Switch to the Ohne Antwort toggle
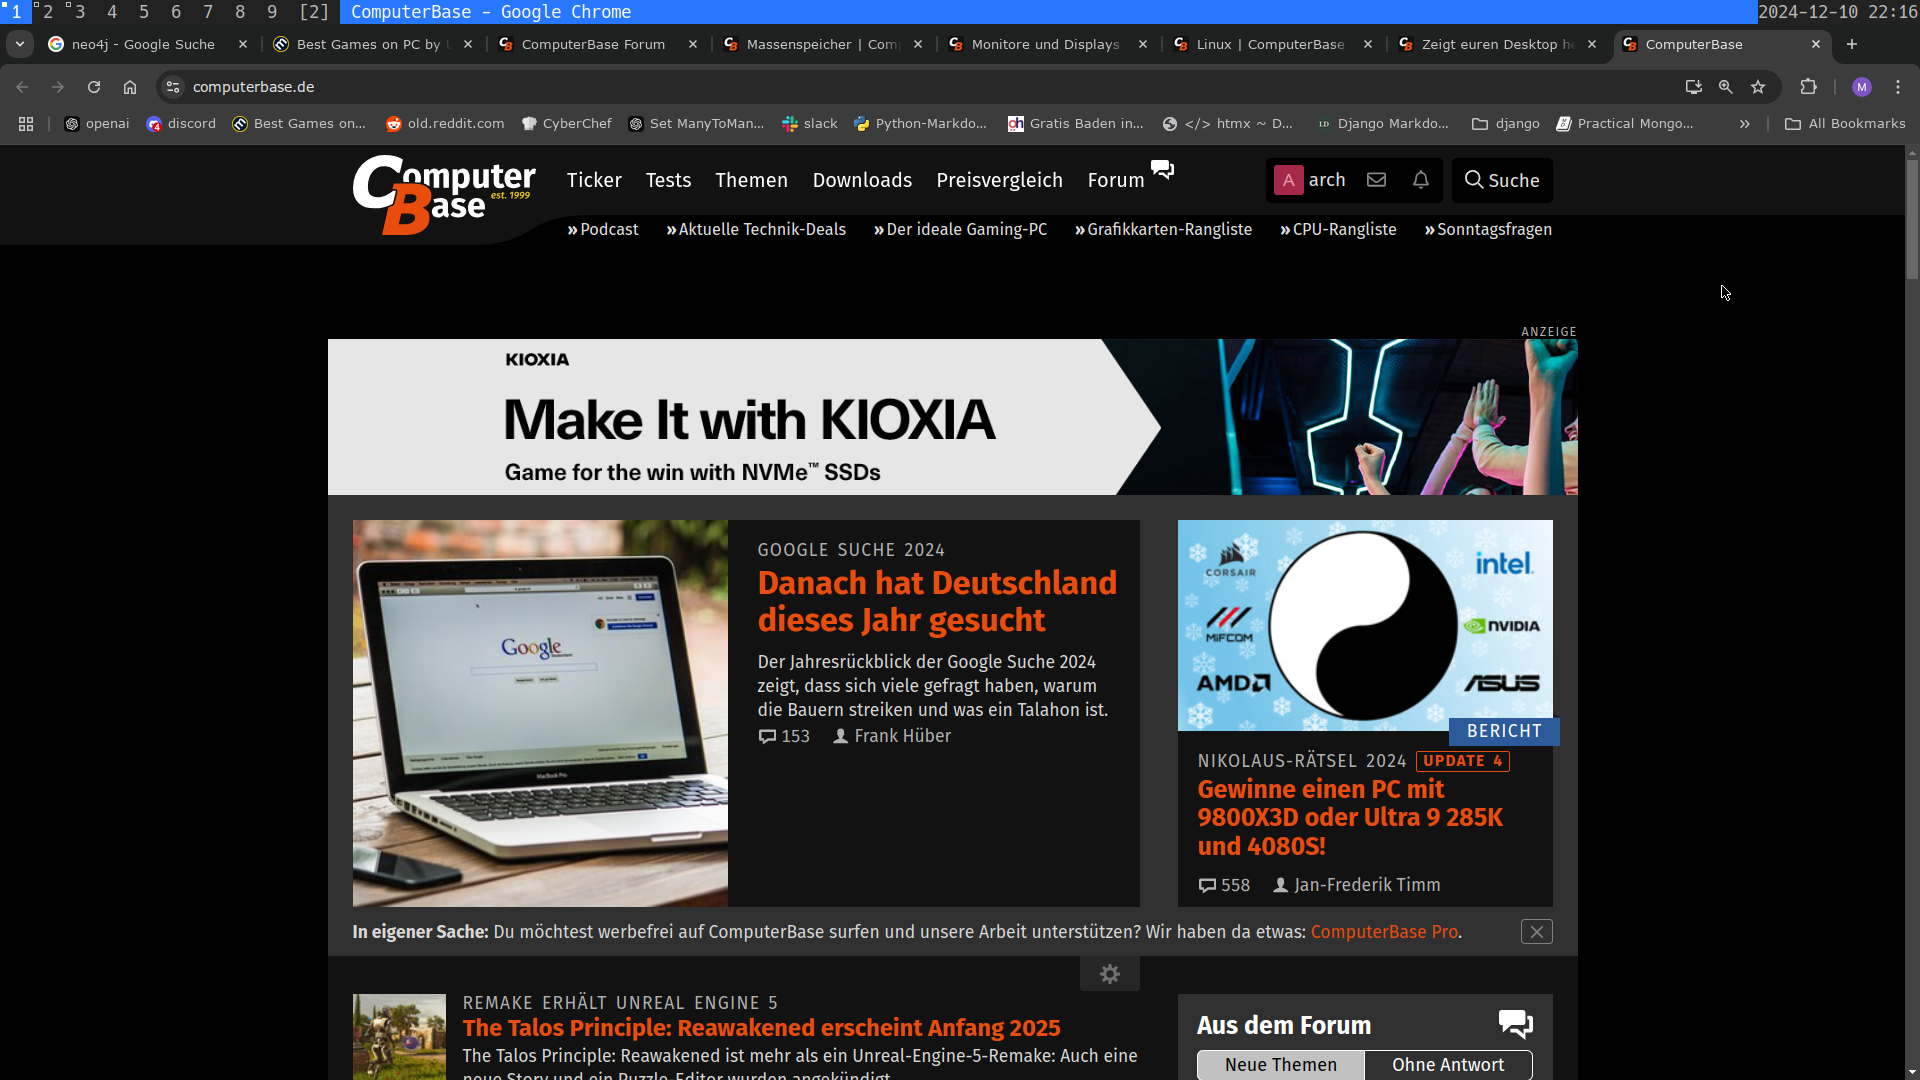1920x1080 pixels. 1447,1065
